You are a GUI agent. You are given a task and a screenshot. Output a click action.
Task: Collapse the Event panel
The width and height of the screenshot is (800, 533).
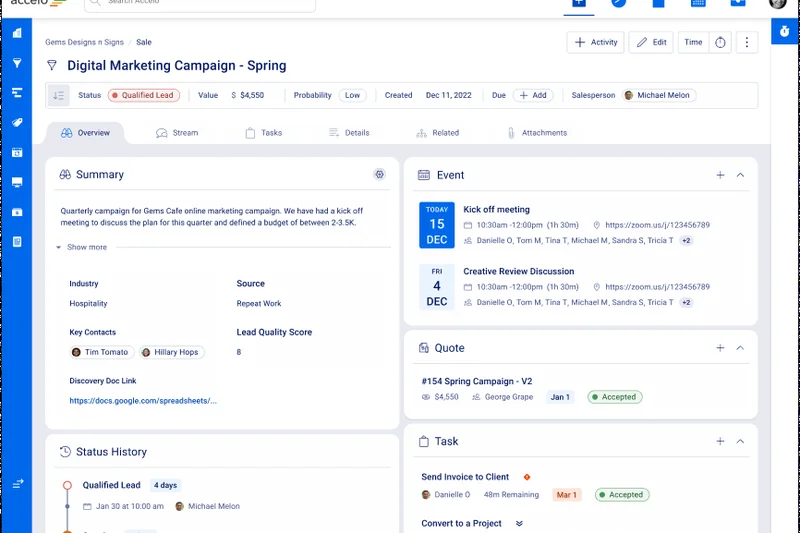coord(740,175)
